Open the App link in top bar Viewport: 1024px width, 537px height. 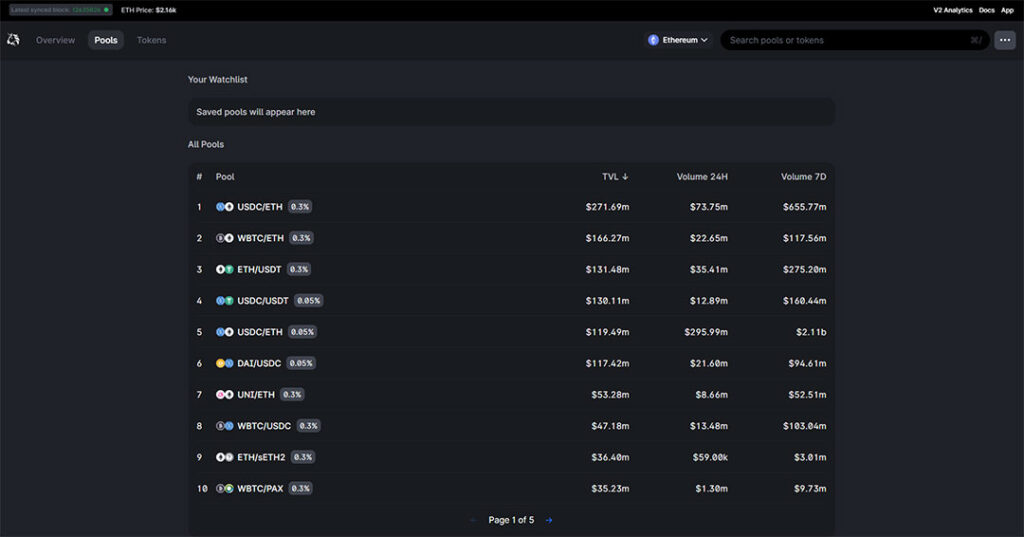[1007, 10]
